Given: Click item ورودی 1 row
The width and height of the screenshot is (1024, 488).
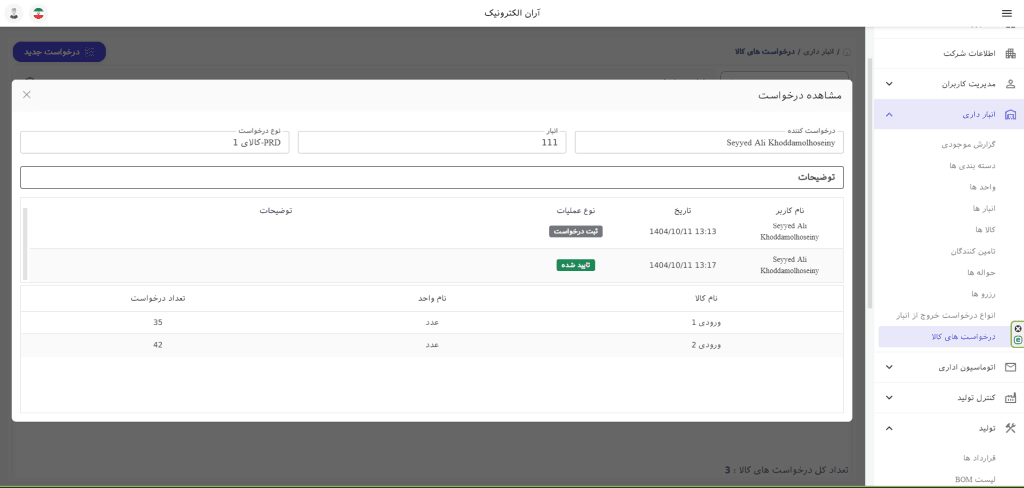Looking at the screenshot, I should (432, 323).
